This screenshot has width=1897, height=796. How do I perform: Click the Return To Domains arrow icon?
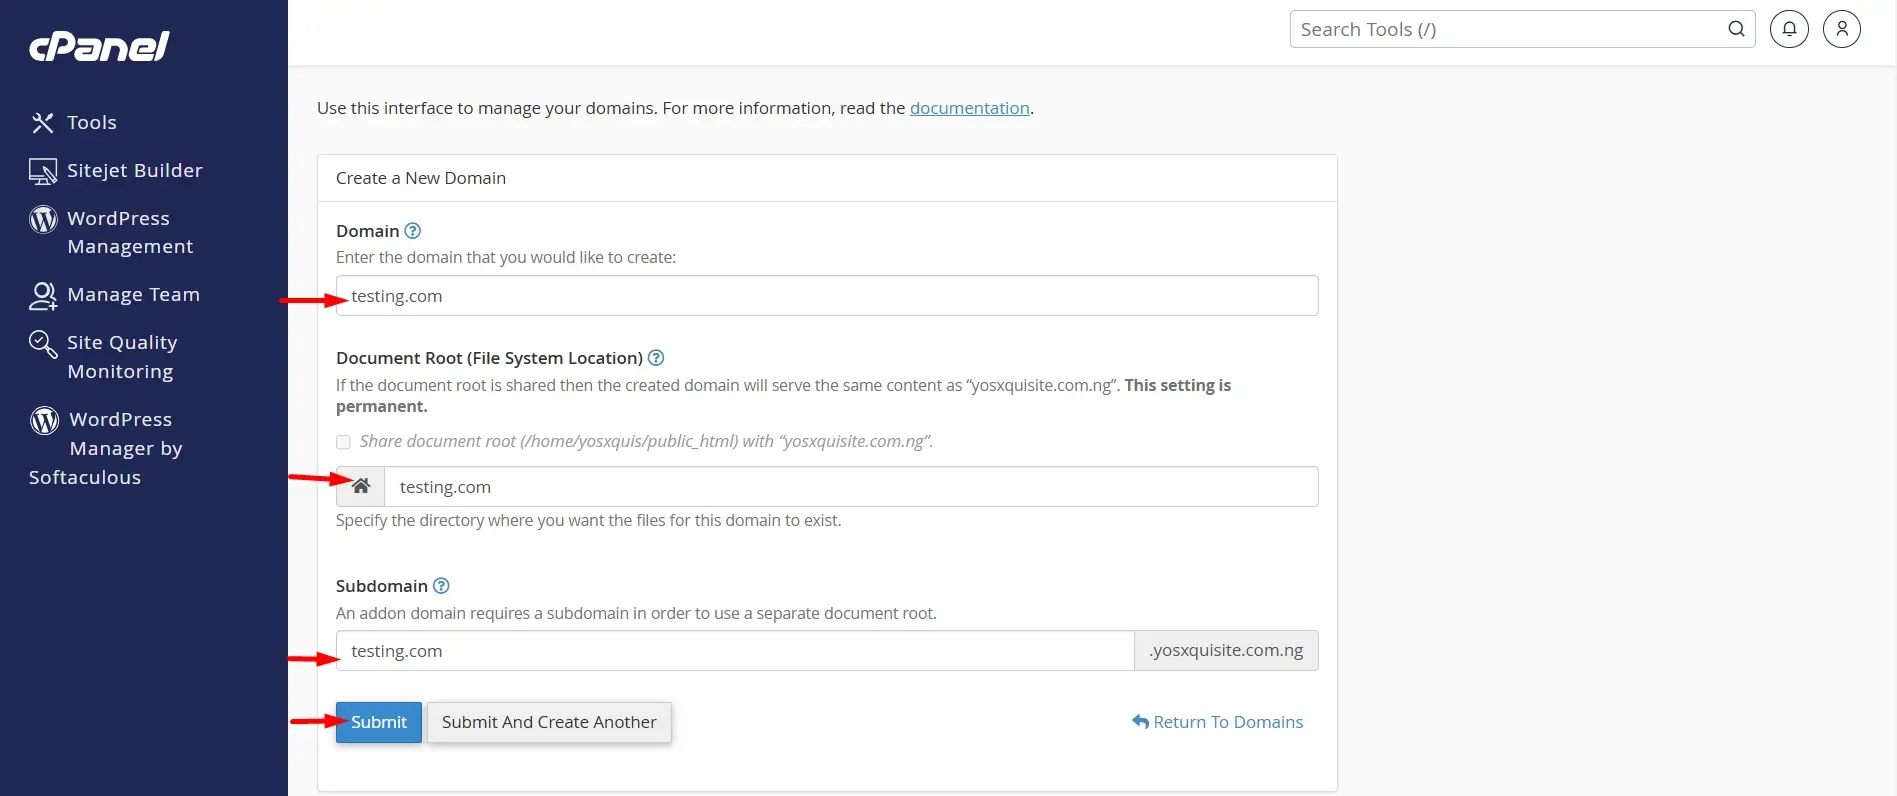[1140, 722]
